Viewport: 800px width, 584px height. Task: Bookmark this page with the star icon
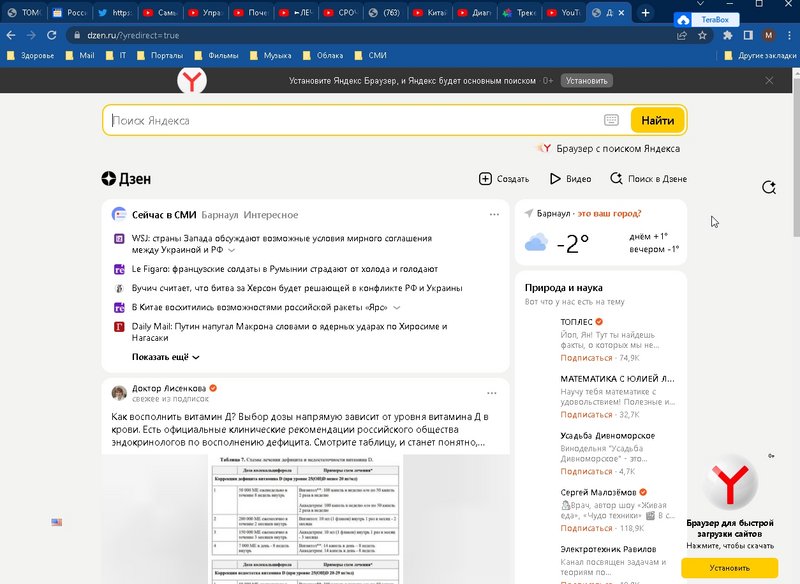tap(703, 35)
